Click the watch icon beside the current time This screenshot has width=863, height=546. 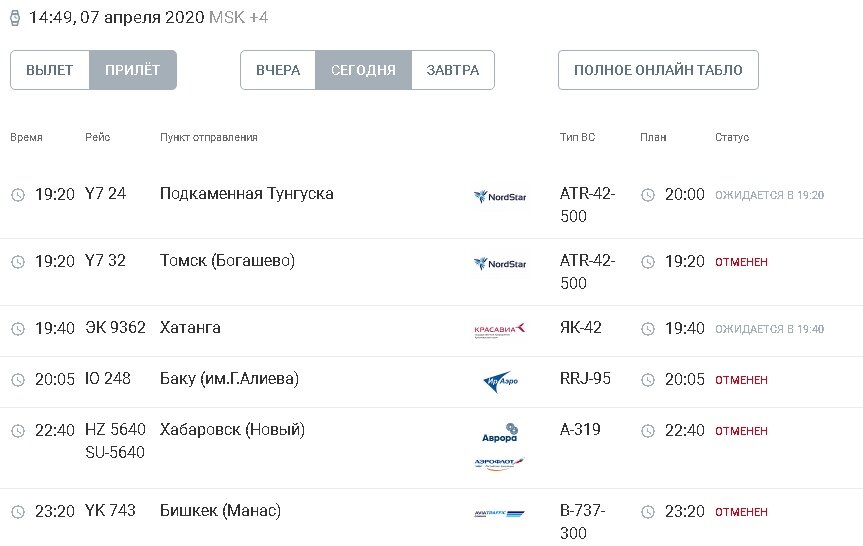point(15,19)
